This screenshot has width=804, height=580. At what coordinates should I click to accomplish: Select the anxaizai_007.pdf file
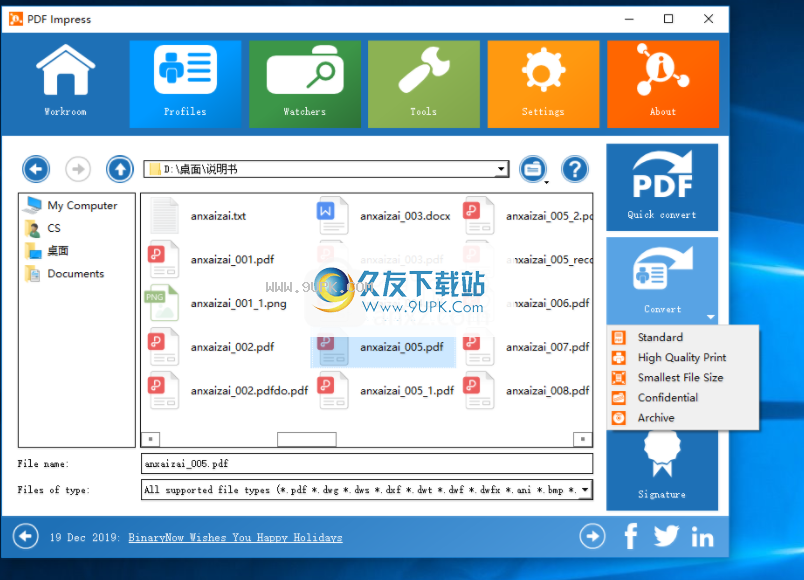click(x=526, y=347)
